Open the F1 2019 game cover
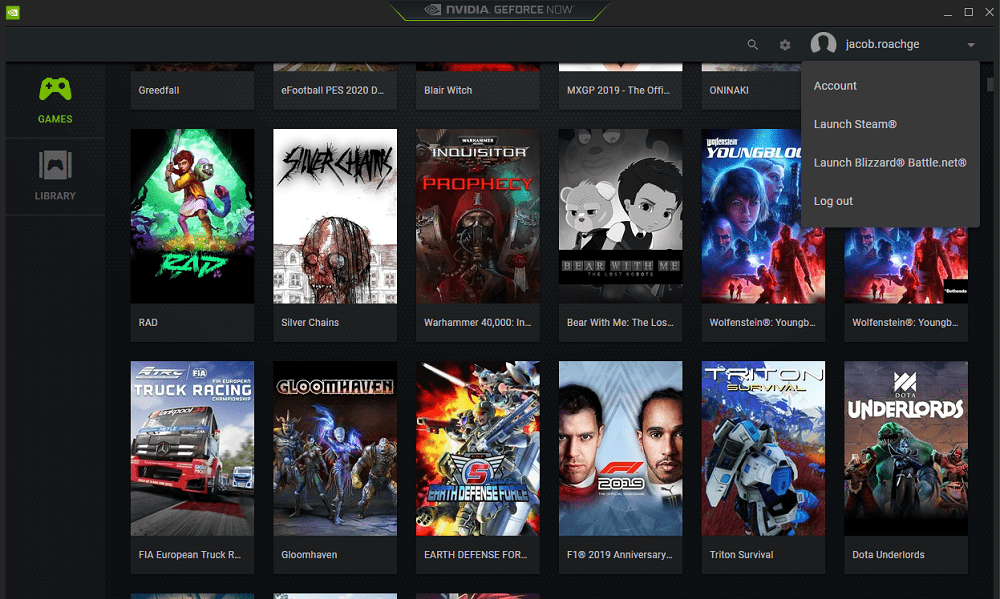The width and height of the screenshot is (1000, 599). click(x=621, y=448)
